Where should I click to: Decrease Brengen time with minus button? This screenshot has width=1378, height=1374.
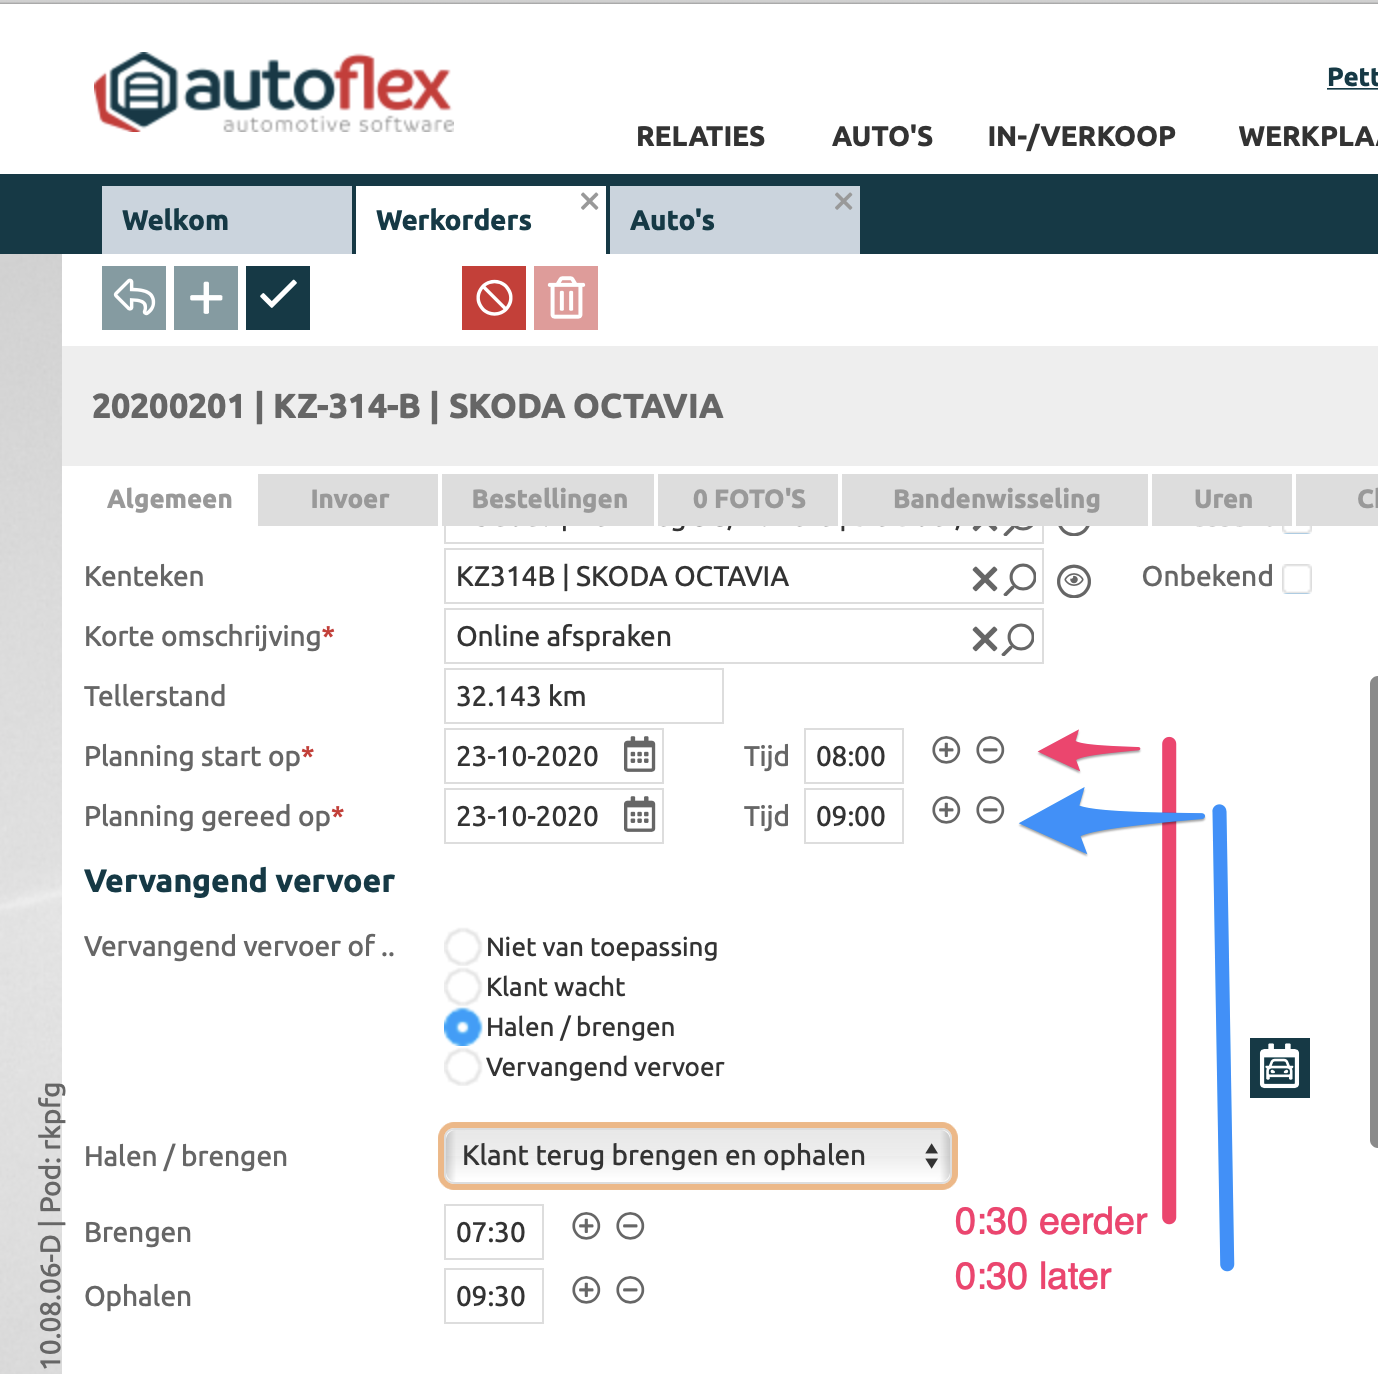click(x=630, y=1226)
